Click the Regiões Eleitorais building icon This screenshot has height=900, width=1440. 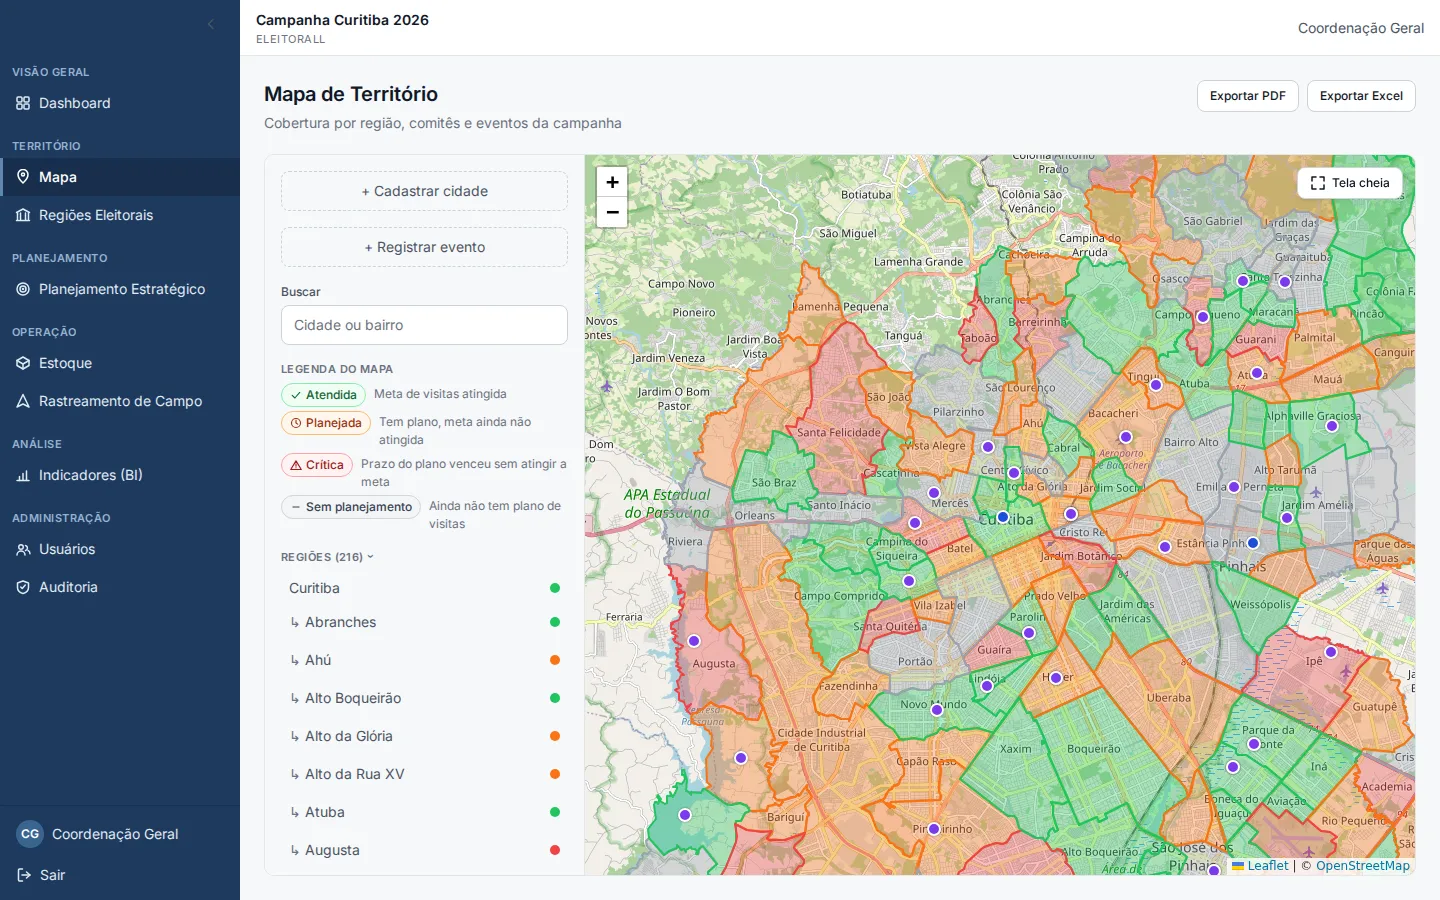tap(23, 215)
